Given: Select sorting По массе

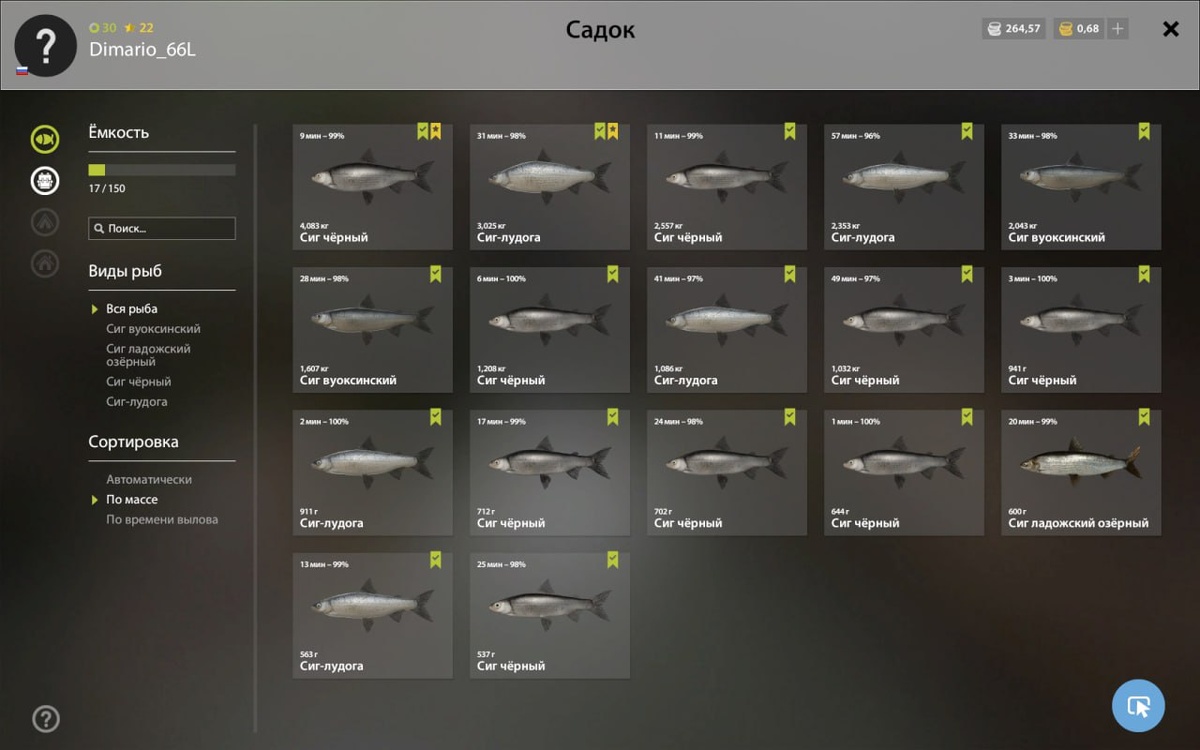Looking at the screenshot, I should coord(132,500).
